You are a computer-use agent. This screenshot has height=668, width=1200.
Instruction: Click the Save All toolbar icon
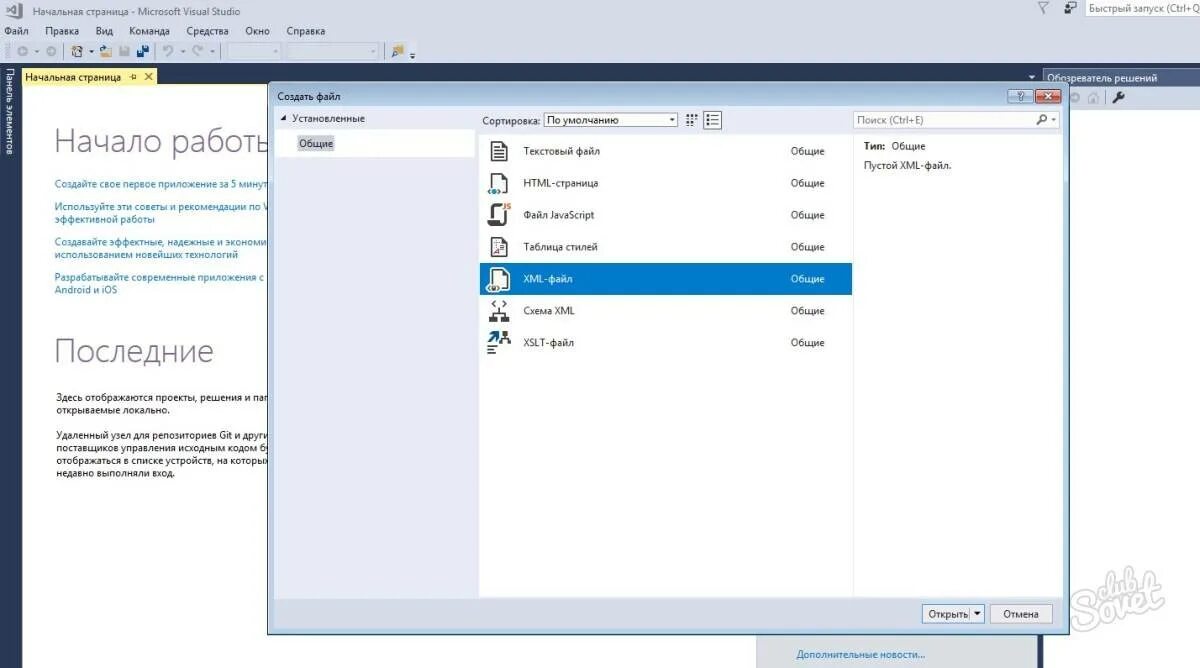click(143, 51)
